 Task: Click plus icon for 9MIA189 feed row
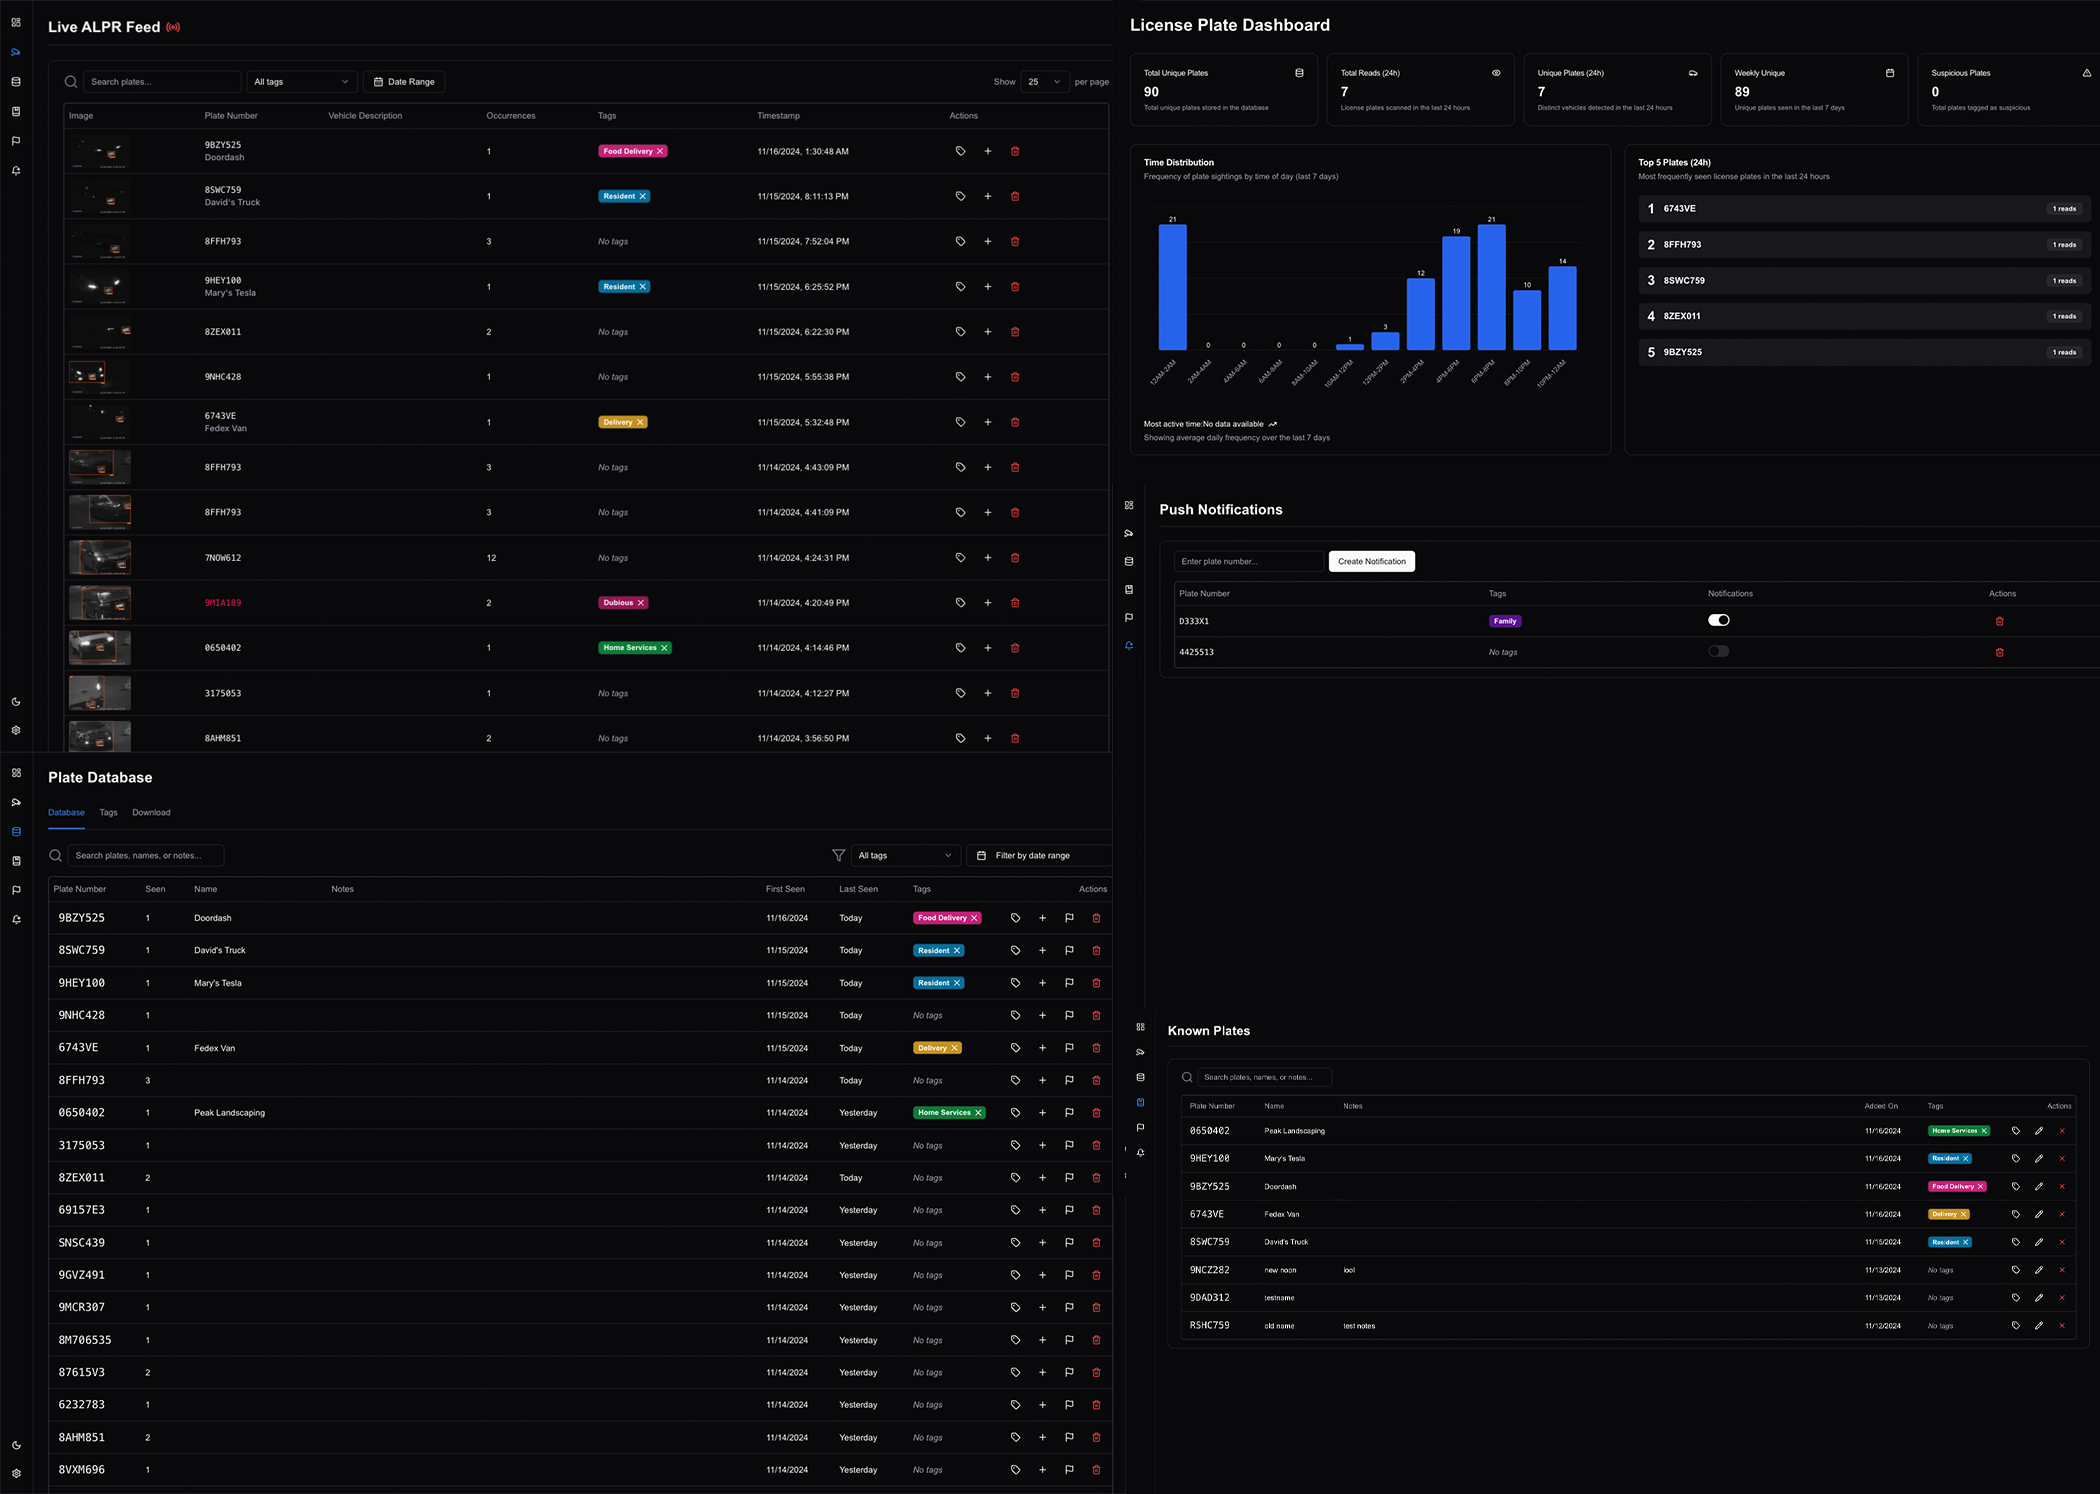click(x=988, y=603)
